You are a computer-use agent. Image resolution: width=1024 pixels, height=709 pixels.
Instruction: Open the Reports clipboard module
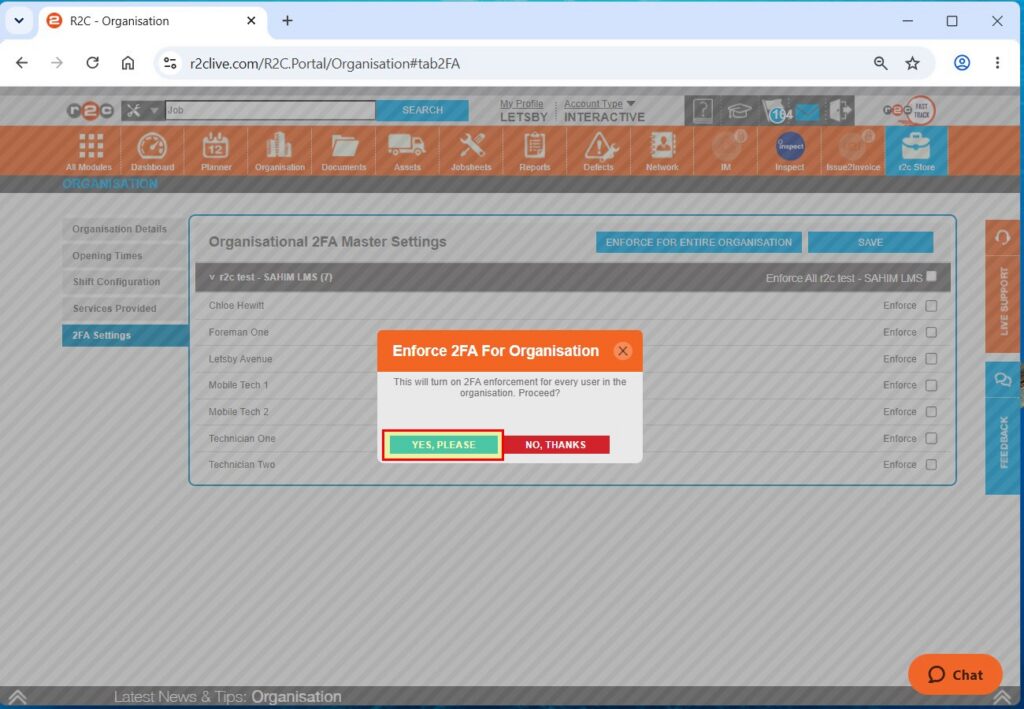click(534, 151)
